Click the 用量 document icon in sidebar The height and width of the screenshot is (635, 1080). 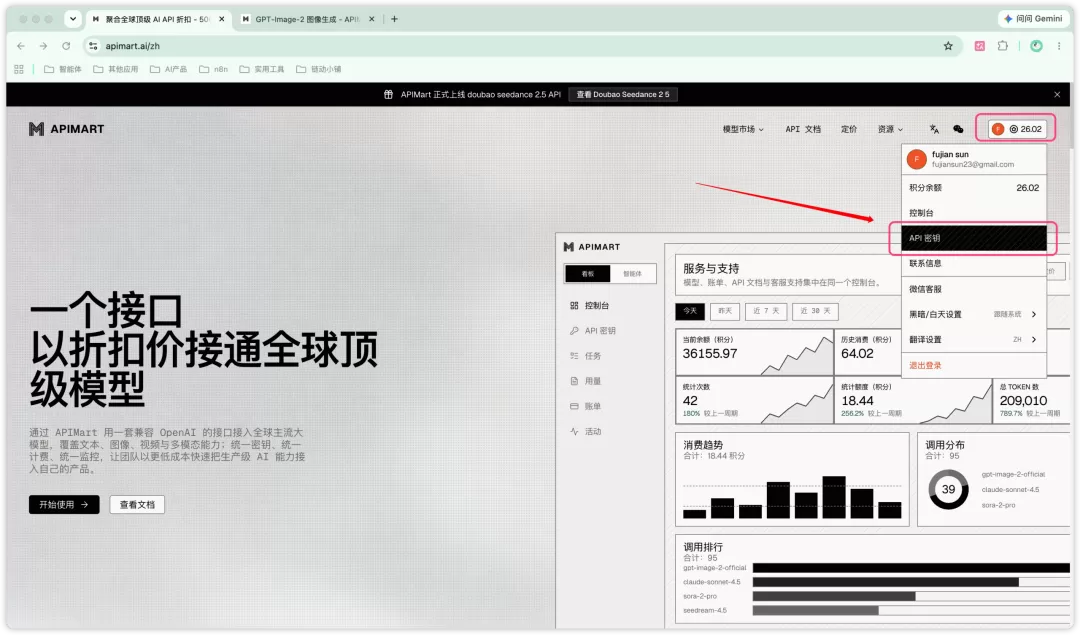(x=574, y=381)
